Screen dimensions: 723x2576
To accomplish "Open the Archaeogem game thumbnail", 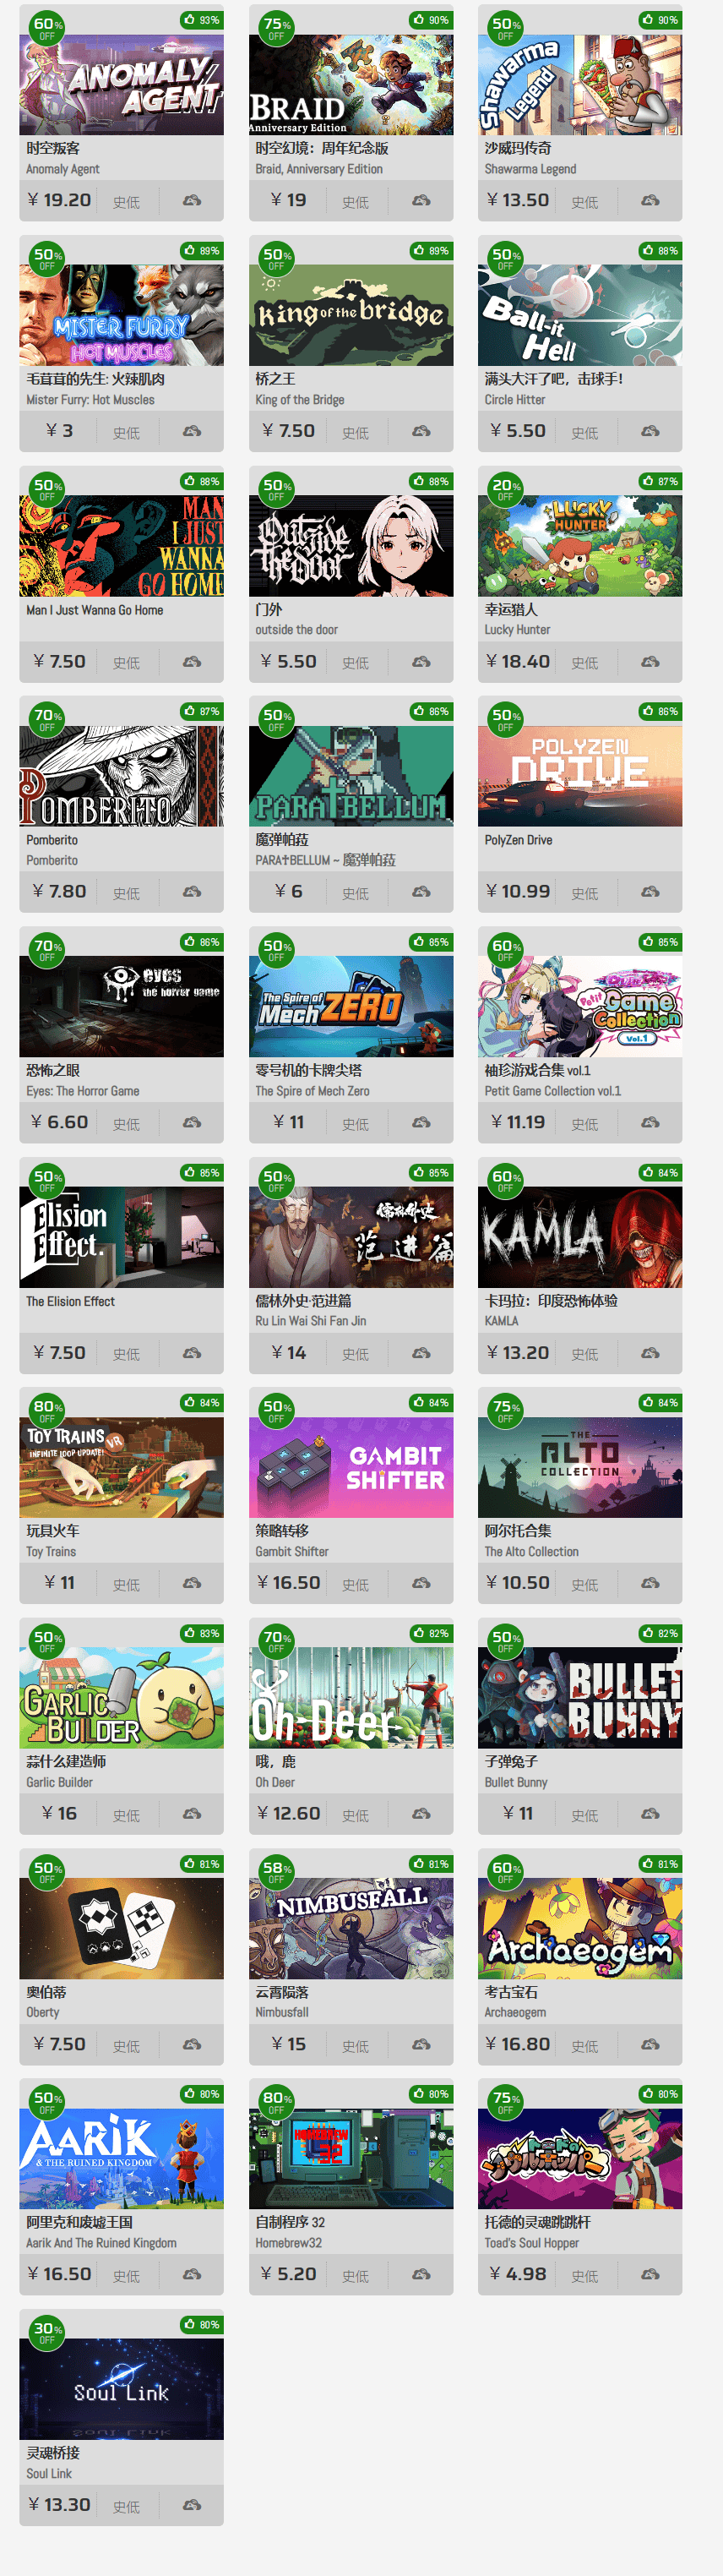I will (x=580, y=1928).
